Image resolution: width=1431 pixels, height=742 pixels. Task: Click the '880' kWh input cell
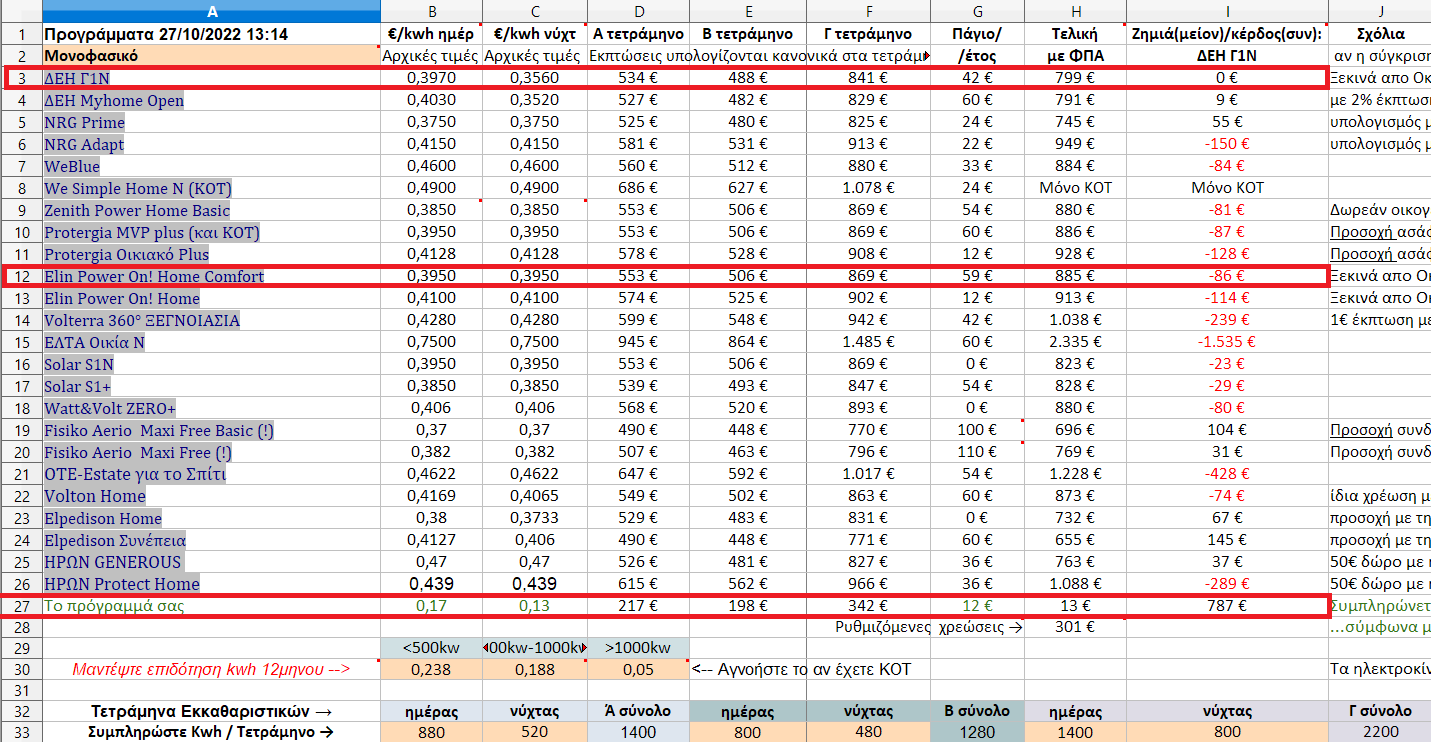[x=430, y=732]
